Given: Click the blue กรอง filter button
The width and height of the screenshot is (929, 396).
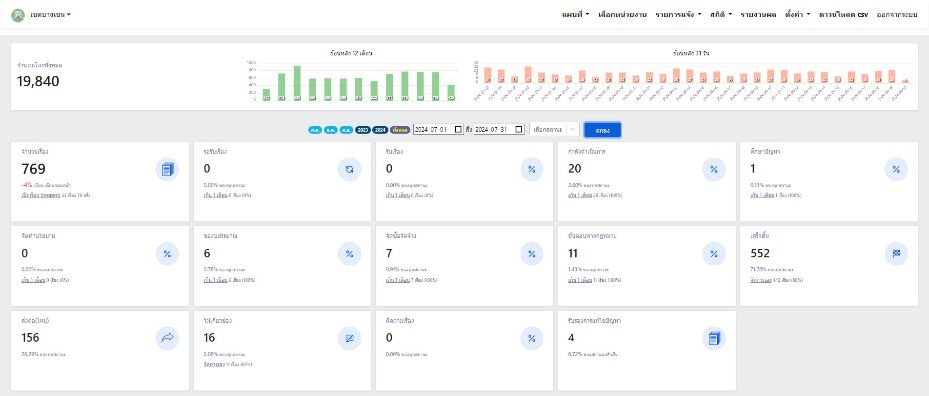Looking at the screenshot, I should click(x=603, y=130).
